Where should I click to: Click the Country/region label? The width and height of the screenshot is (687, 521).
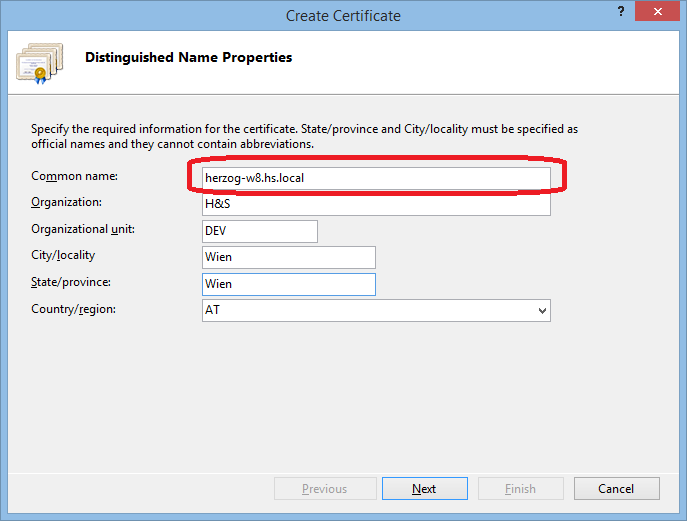(73, 309)
